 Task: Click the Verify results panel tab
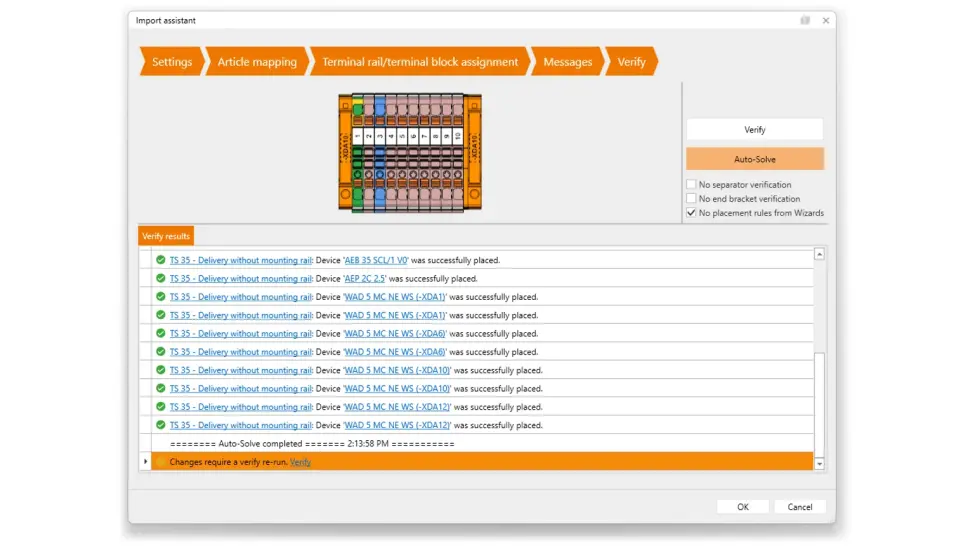[x=166, y=236]
